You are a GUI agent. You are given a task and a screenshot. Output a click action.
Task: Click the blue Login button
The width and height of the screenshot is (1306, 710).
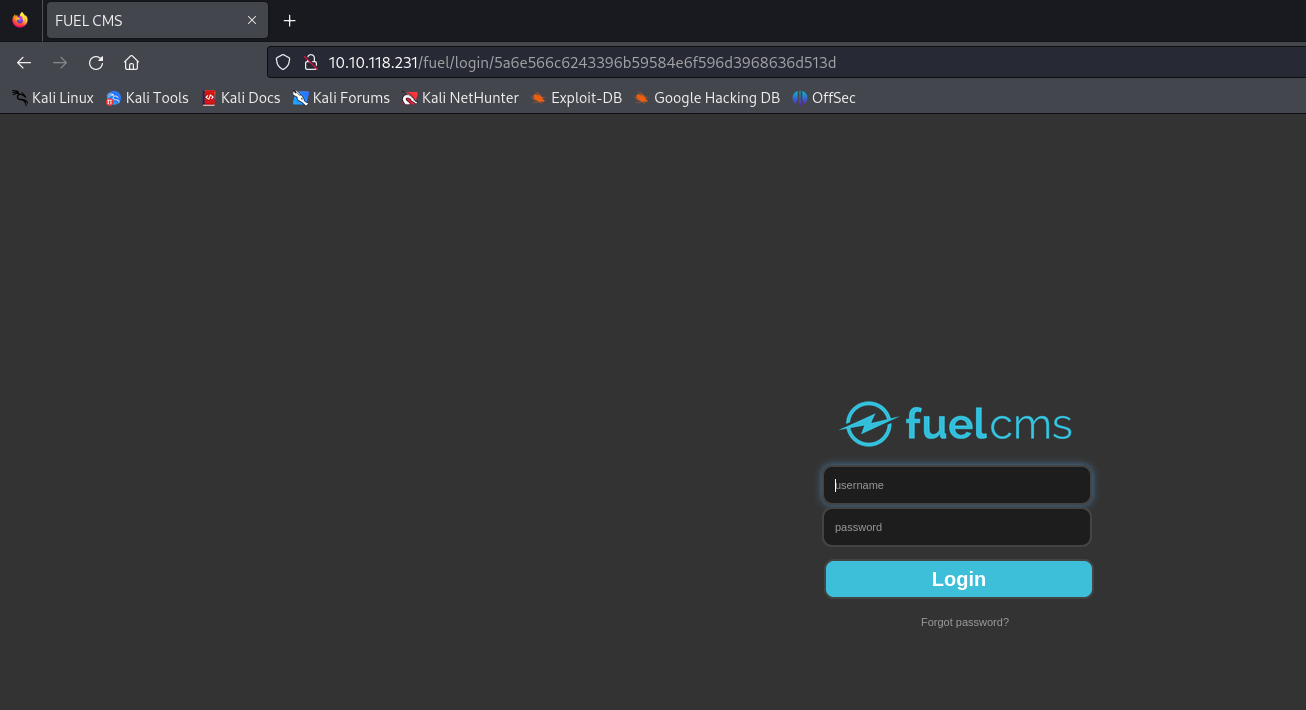(959, 579)
